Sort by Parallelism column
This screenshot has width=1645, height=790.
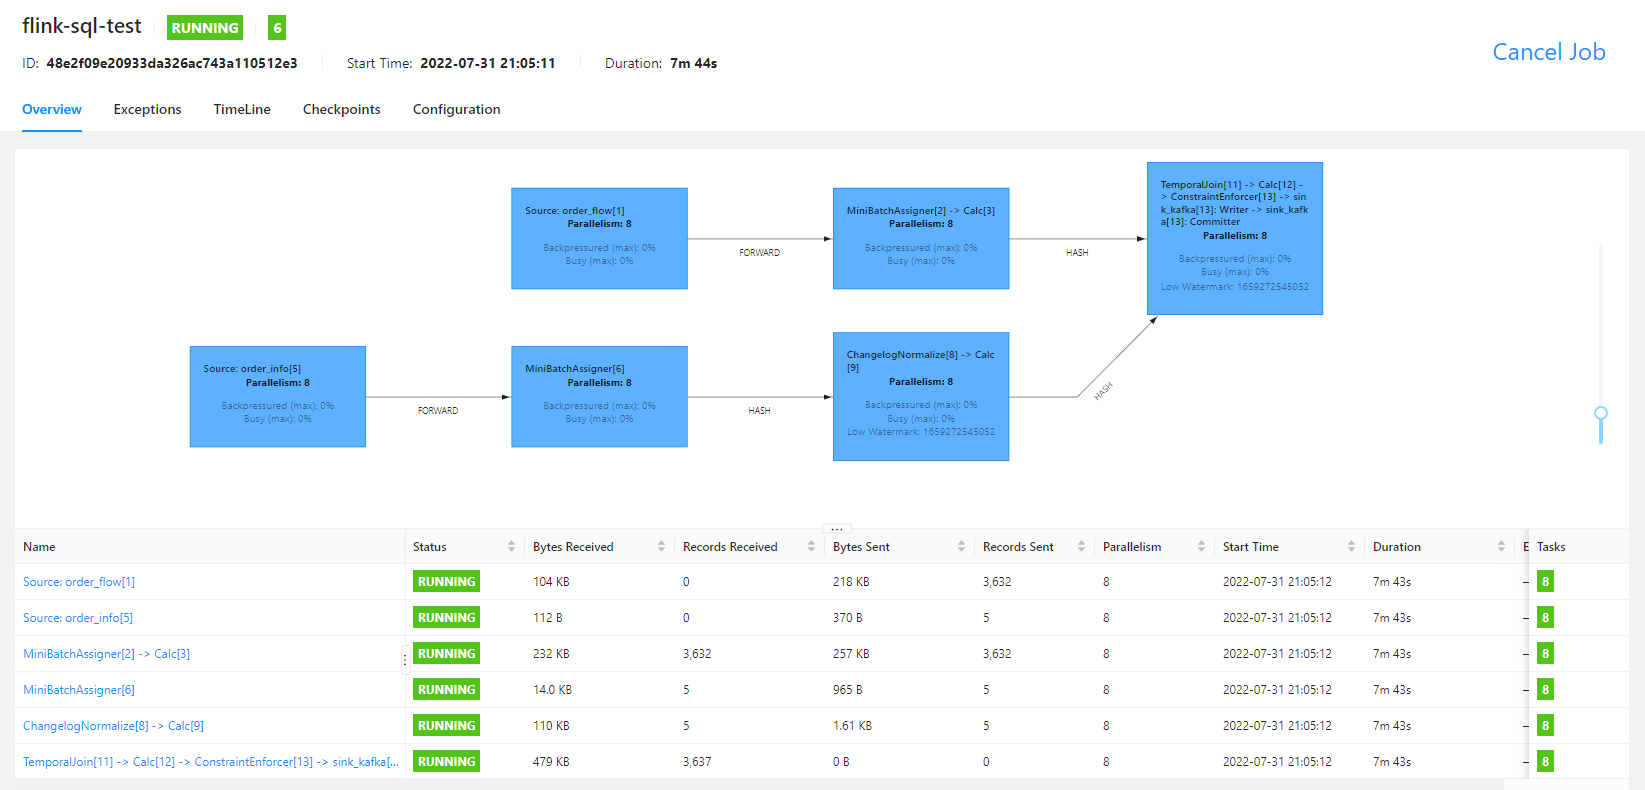click(1201, 546)
